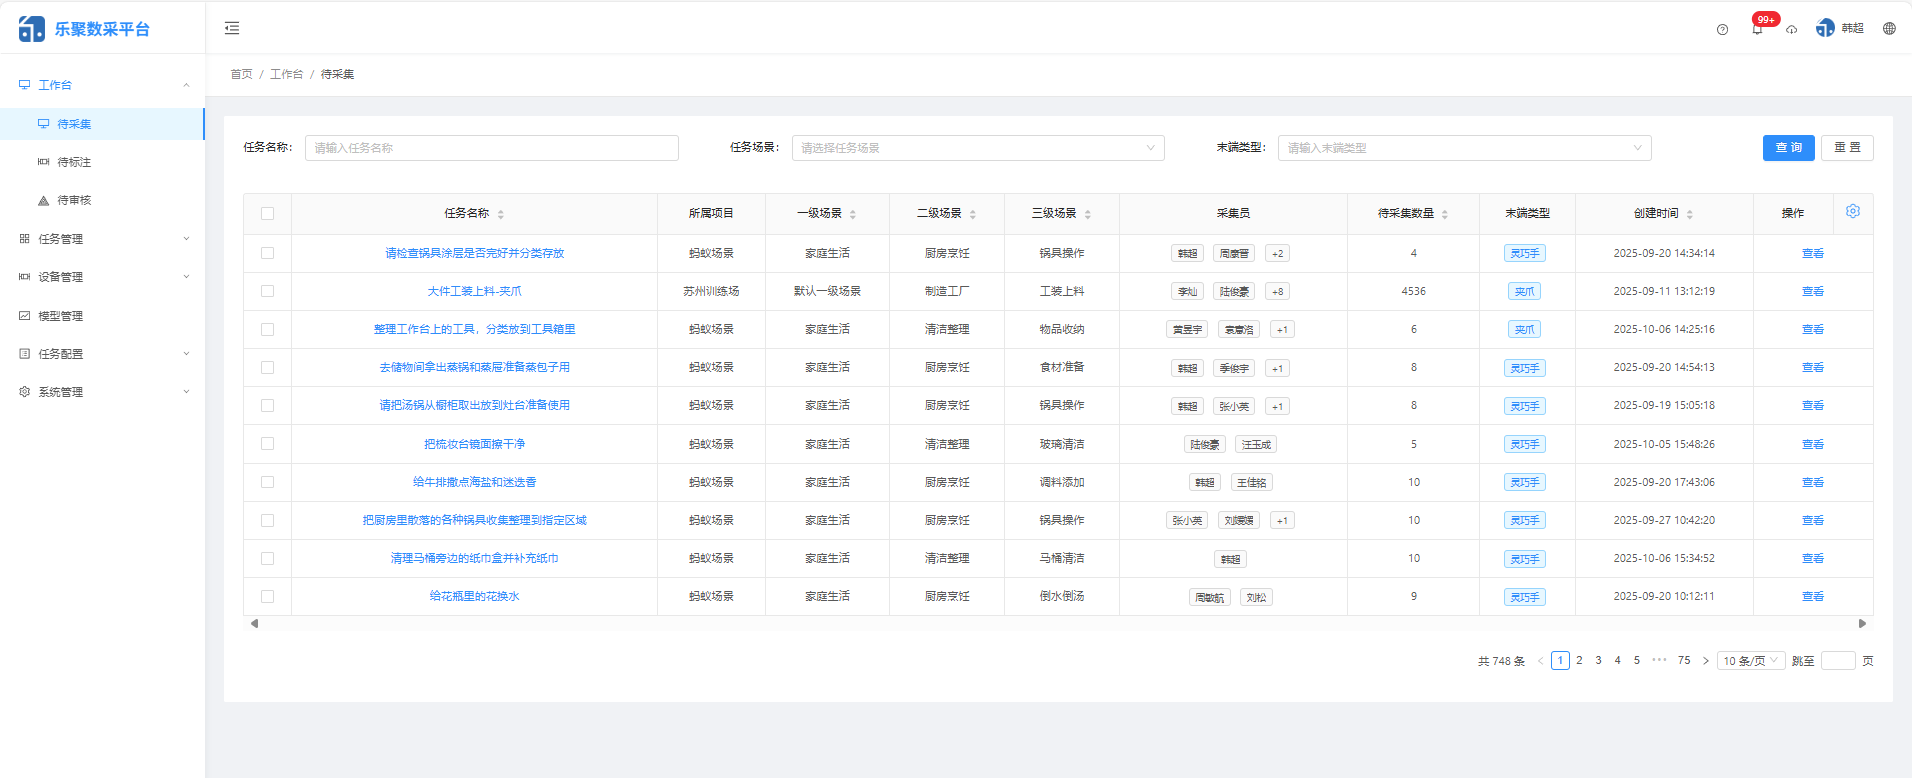Sort by 任务名称 column sort arrows

(x=501, y=214)
